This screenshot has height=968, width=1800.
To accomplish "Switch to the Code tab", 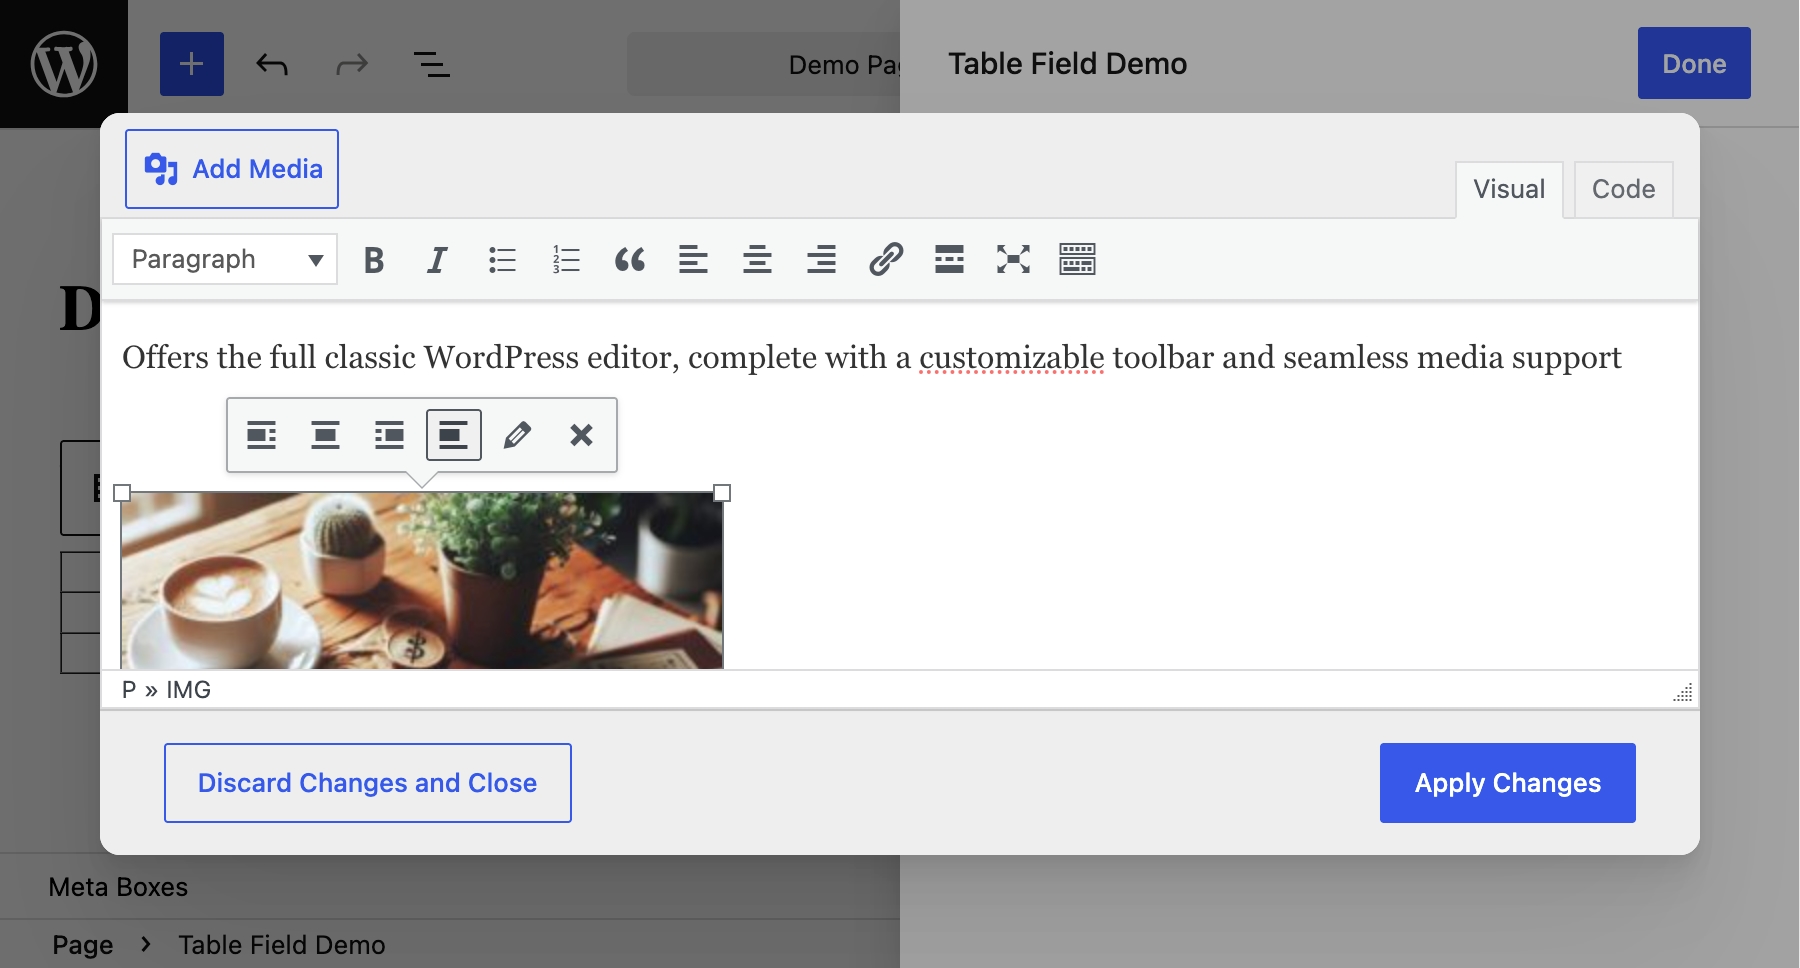I will (x=1623, y=189).
